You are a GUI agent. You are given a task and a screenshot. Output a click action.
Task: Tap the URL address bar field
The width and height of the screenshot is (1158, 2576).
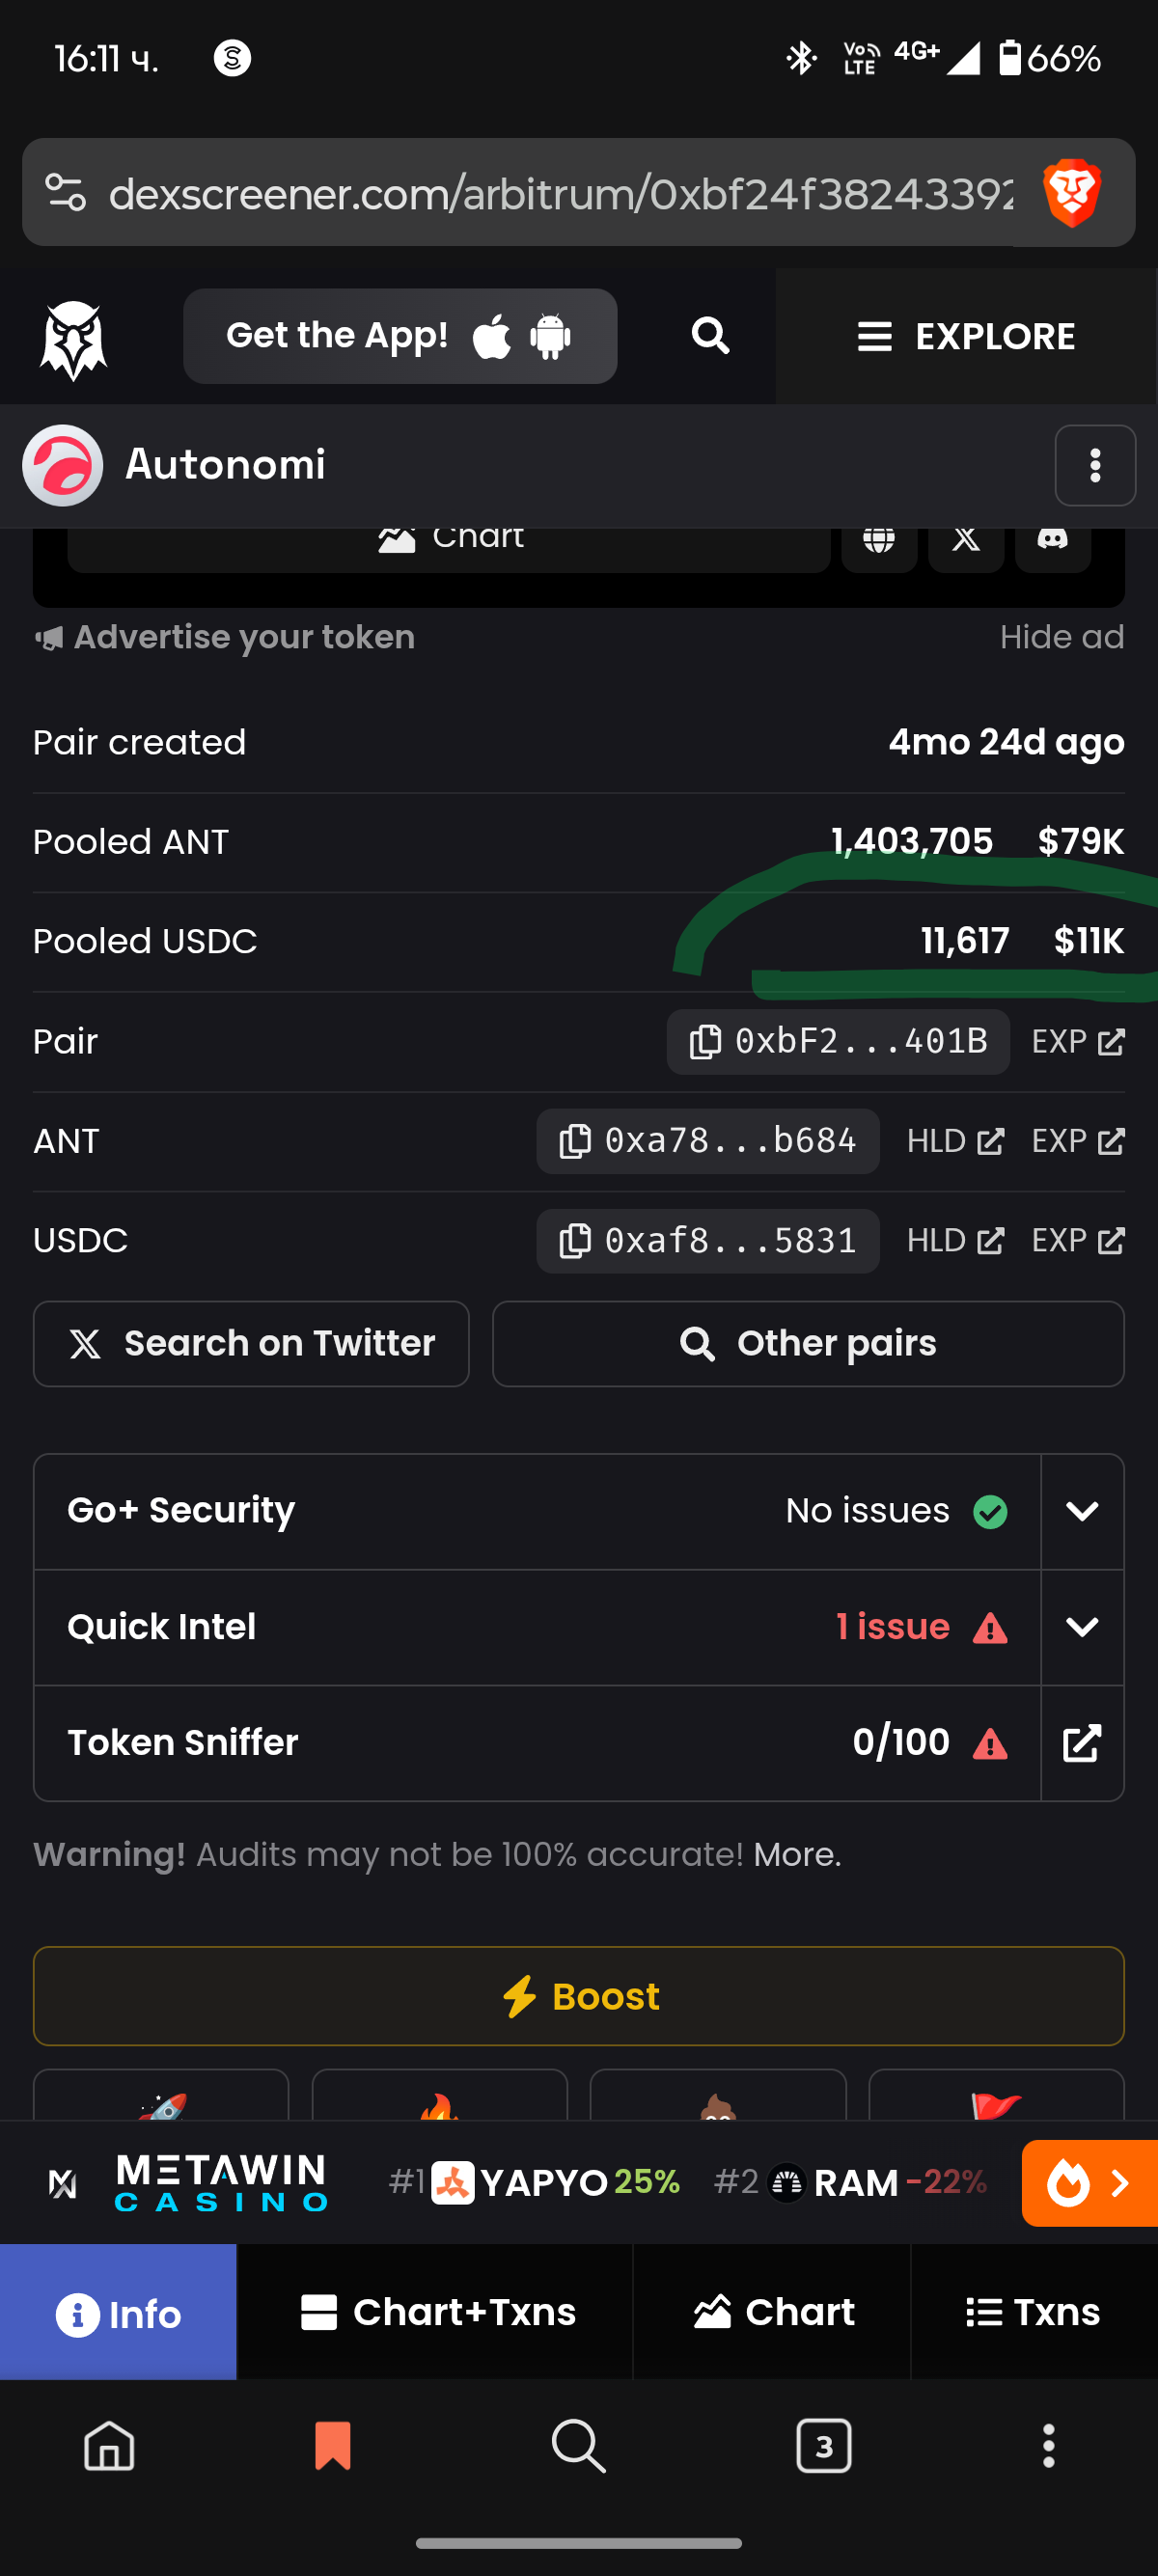560,193
